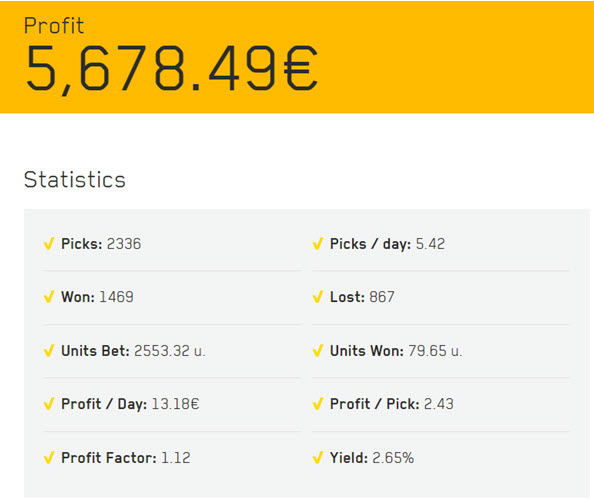594x500 pixels.
Task: Click the checkmark icon beside Profit / Pick
Action: [318, 404]
